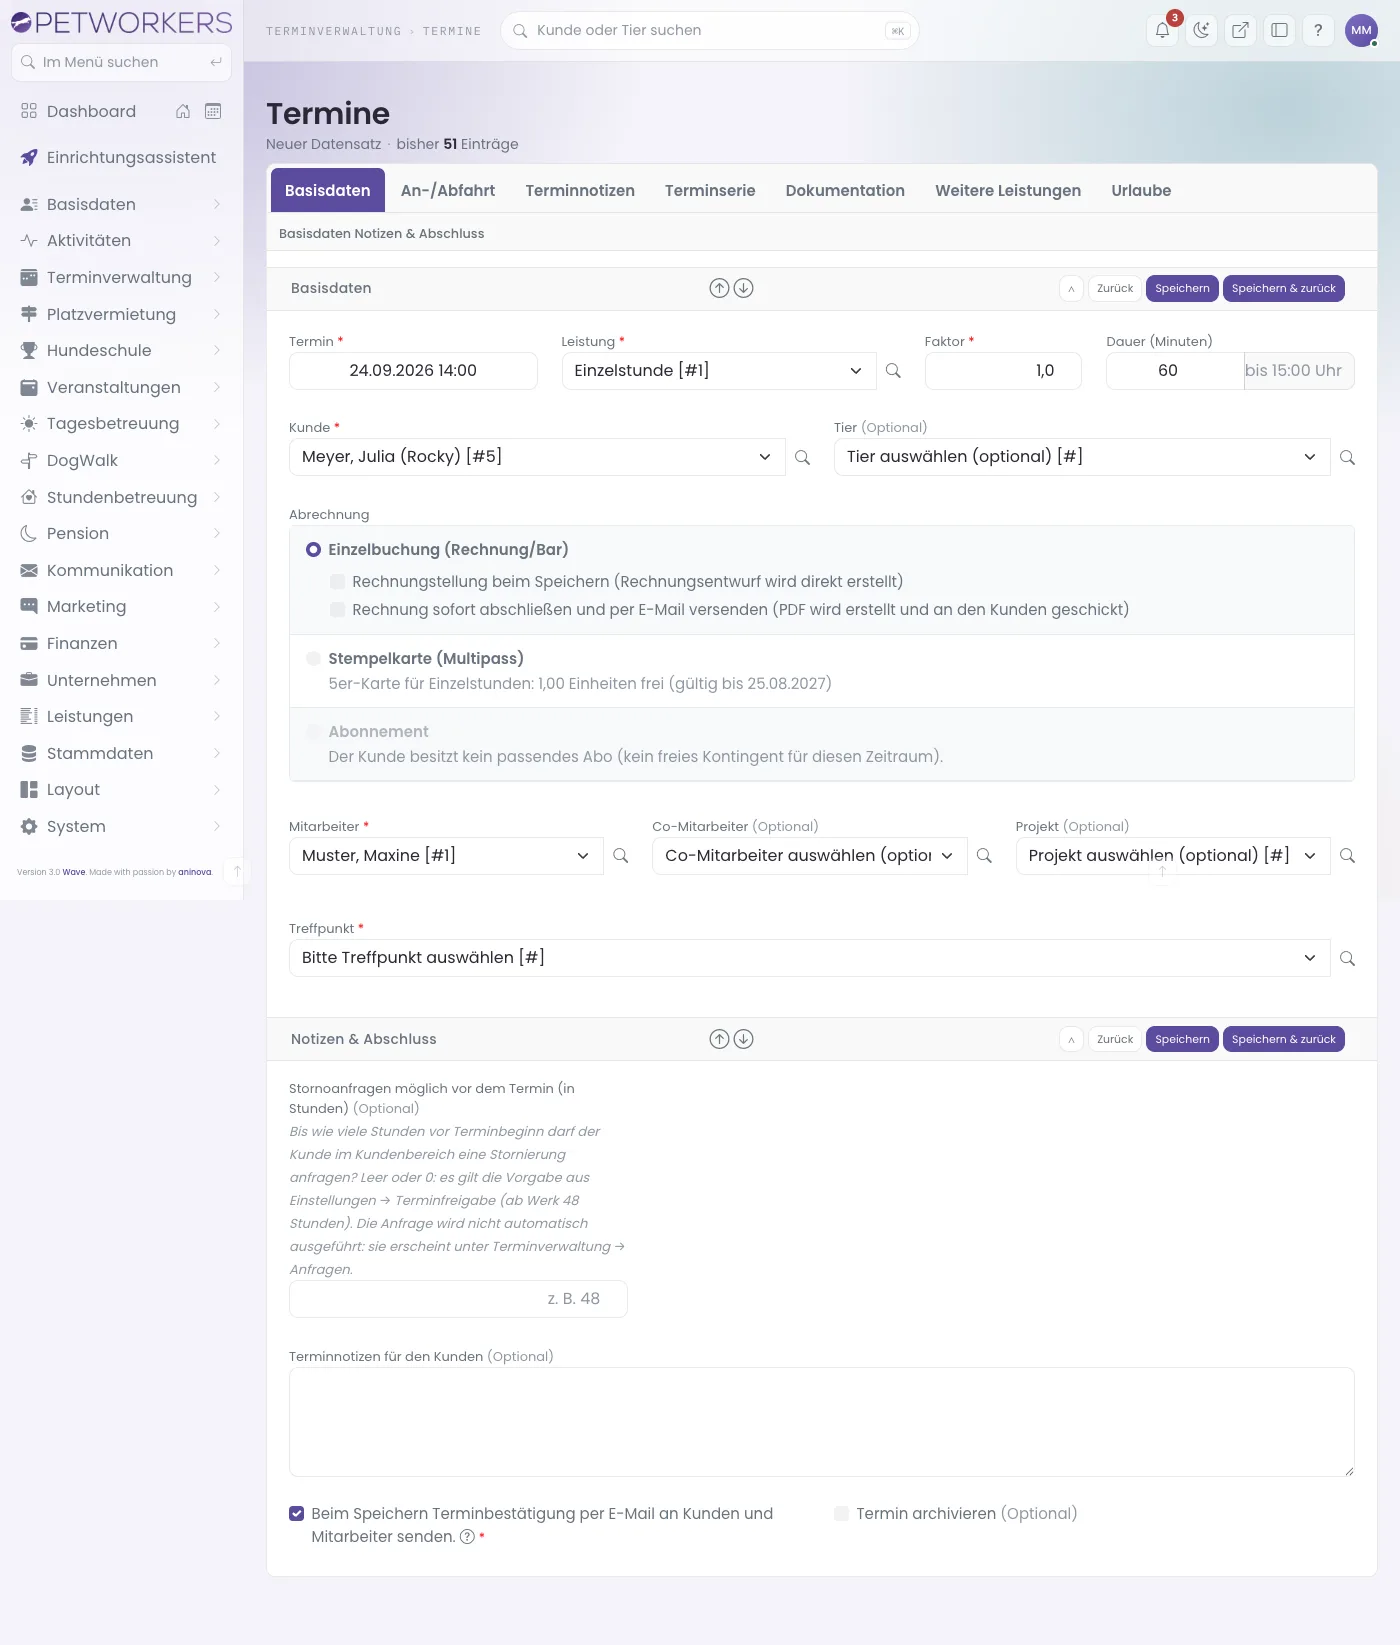Image resolution: width=1400 pixels, height=1645 pixels.
Task: Click Dashboard home icon
Action: [x=183, y=111]
